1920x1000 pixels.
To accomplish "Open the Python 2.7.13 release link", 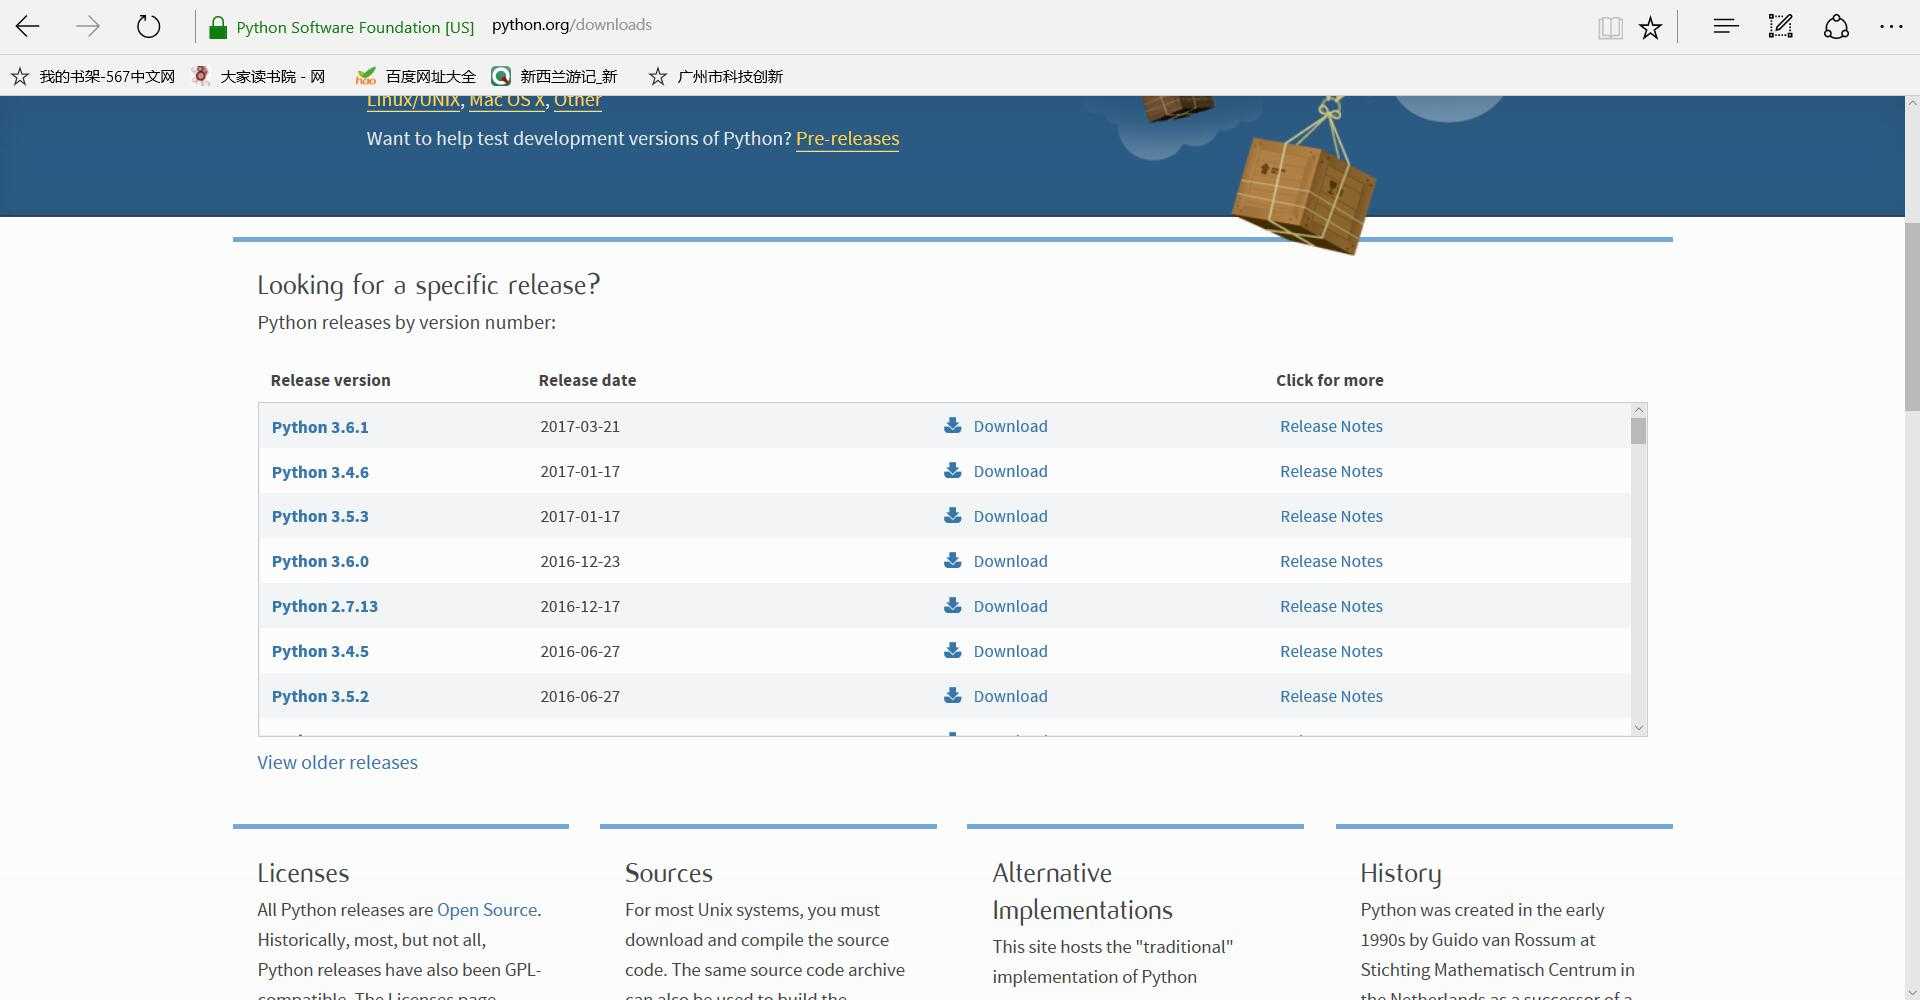I will [x=325, y=606].
